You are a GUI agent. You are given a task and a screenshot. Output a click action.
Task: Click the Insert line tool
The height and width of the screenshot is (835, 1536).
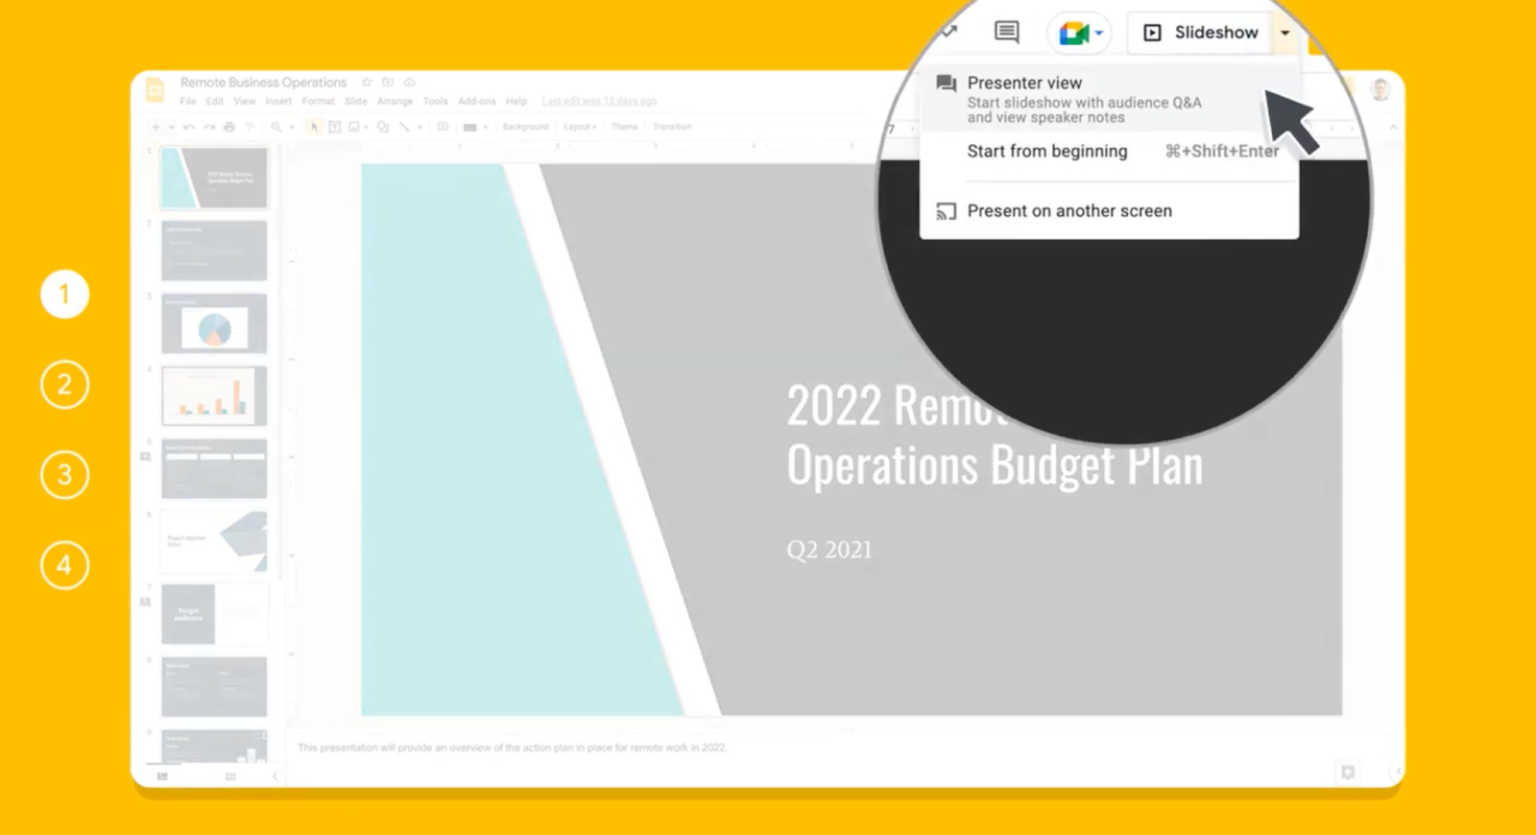(405, 127)
